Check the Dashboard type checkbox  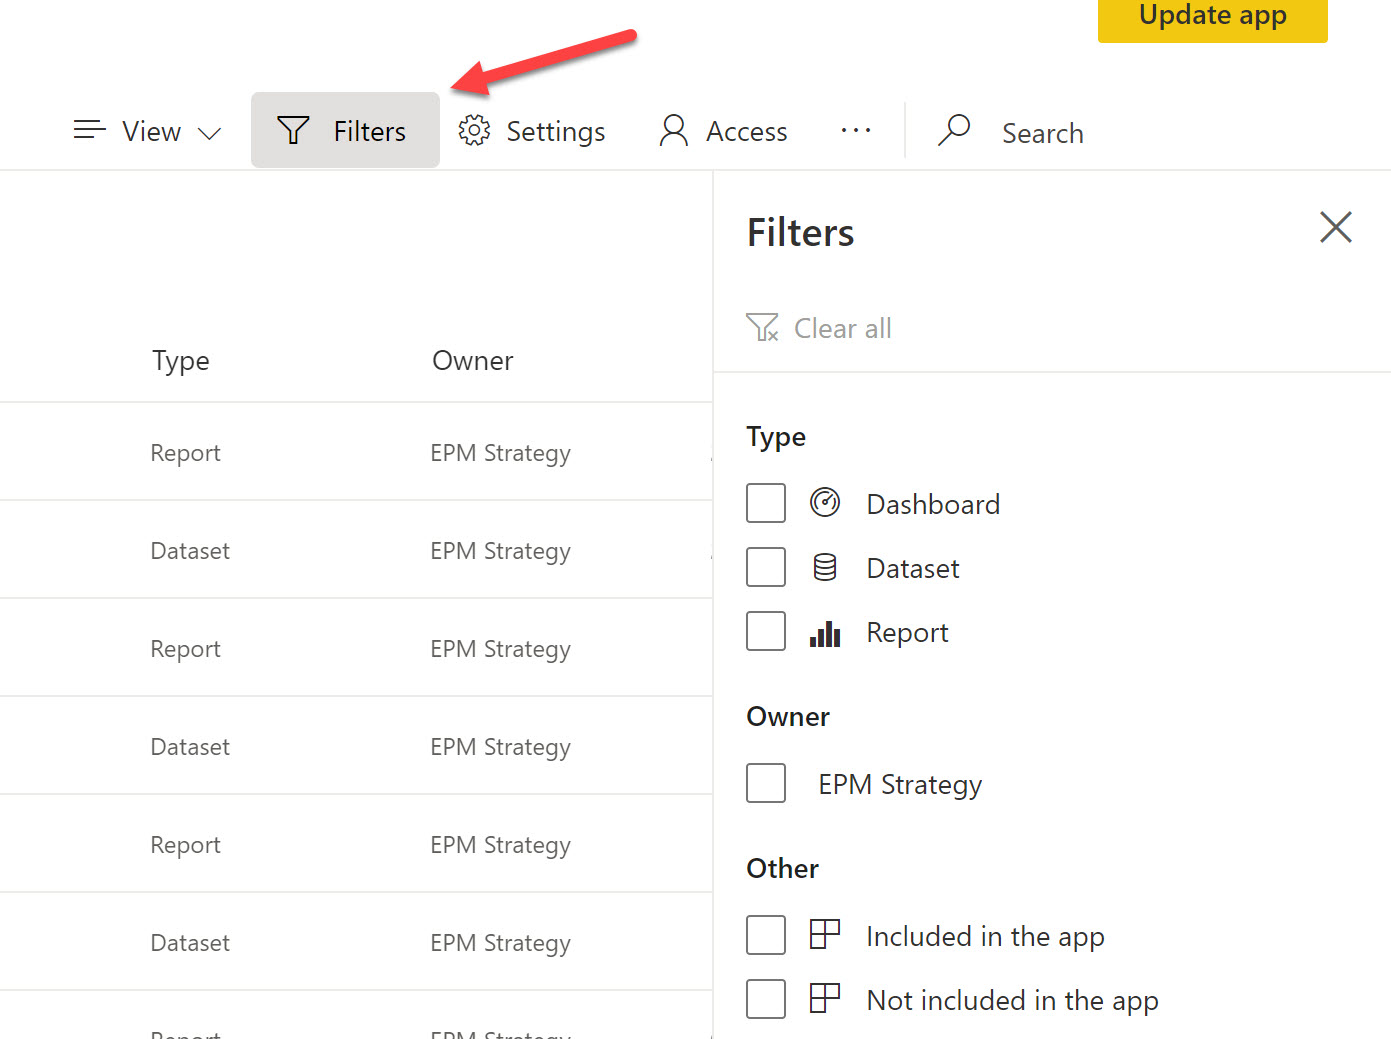(766, 503)
